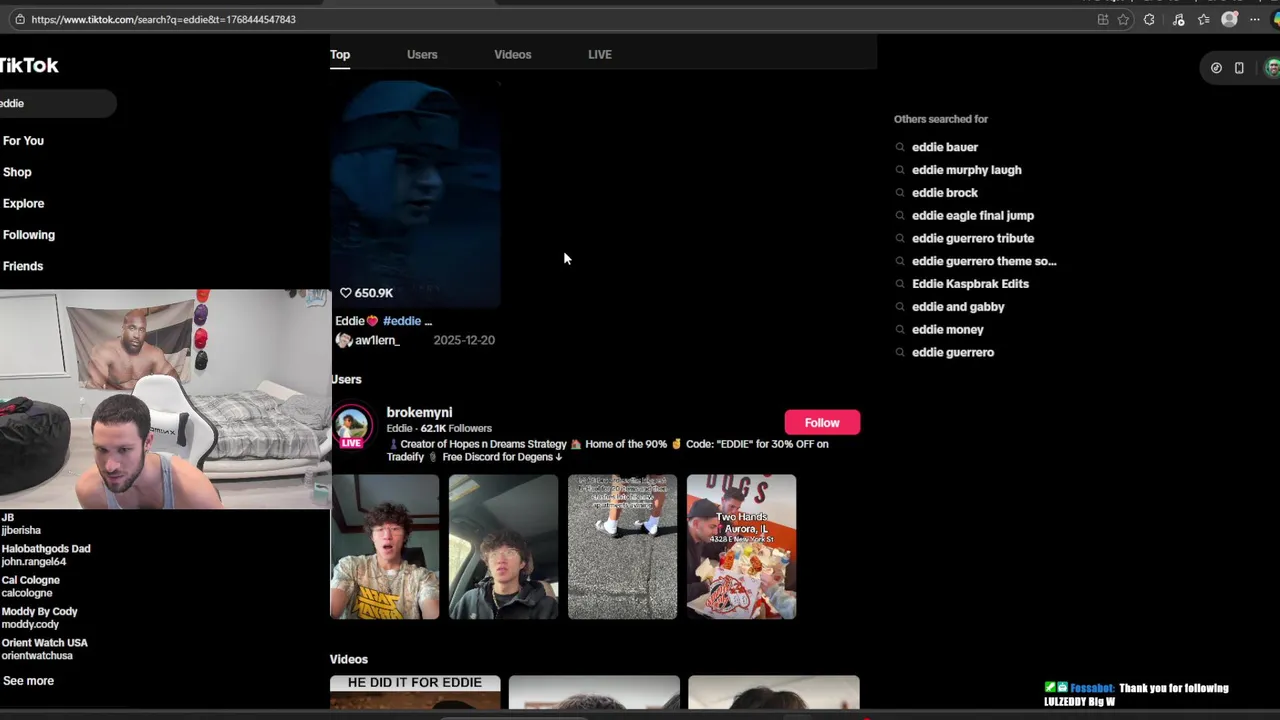Open the browser settings ellipsis menu

[1255, 19]
